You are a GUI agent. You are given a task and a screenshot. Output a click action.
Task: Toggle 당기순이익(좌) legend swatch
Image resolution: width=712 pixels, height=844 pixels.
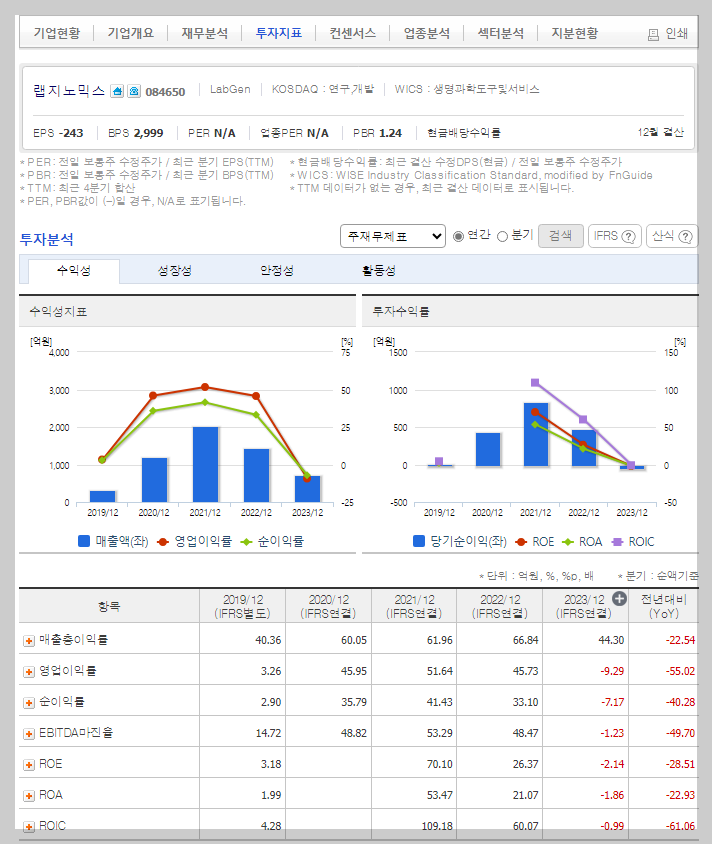coord(419,541)
